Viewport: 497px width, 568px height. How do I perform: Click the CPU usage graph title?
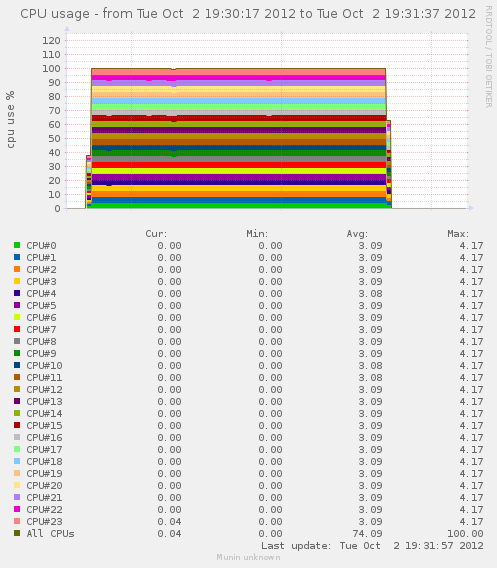click(248, 14)
